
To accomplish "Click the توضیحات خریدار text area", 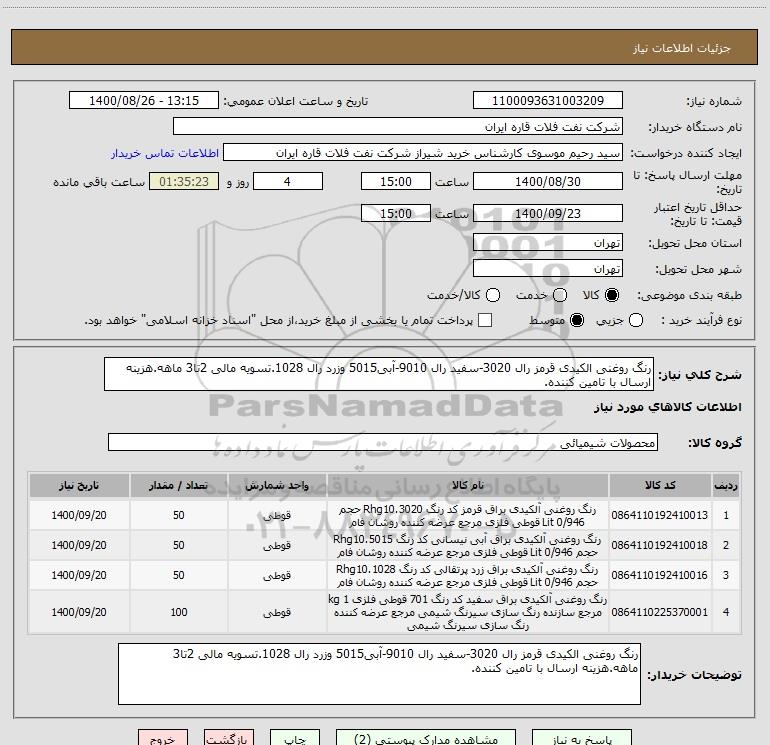I will click(379, 674).
